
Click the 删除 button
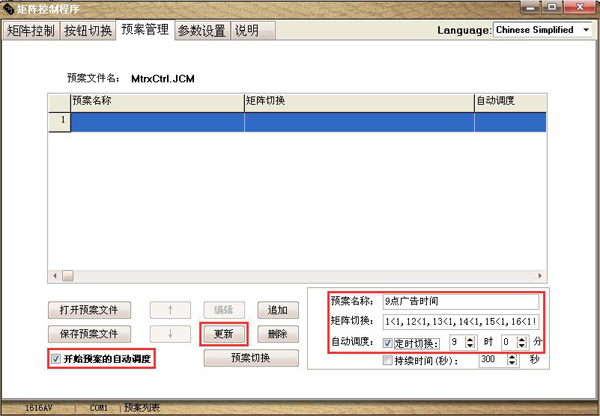click(278, 334)
